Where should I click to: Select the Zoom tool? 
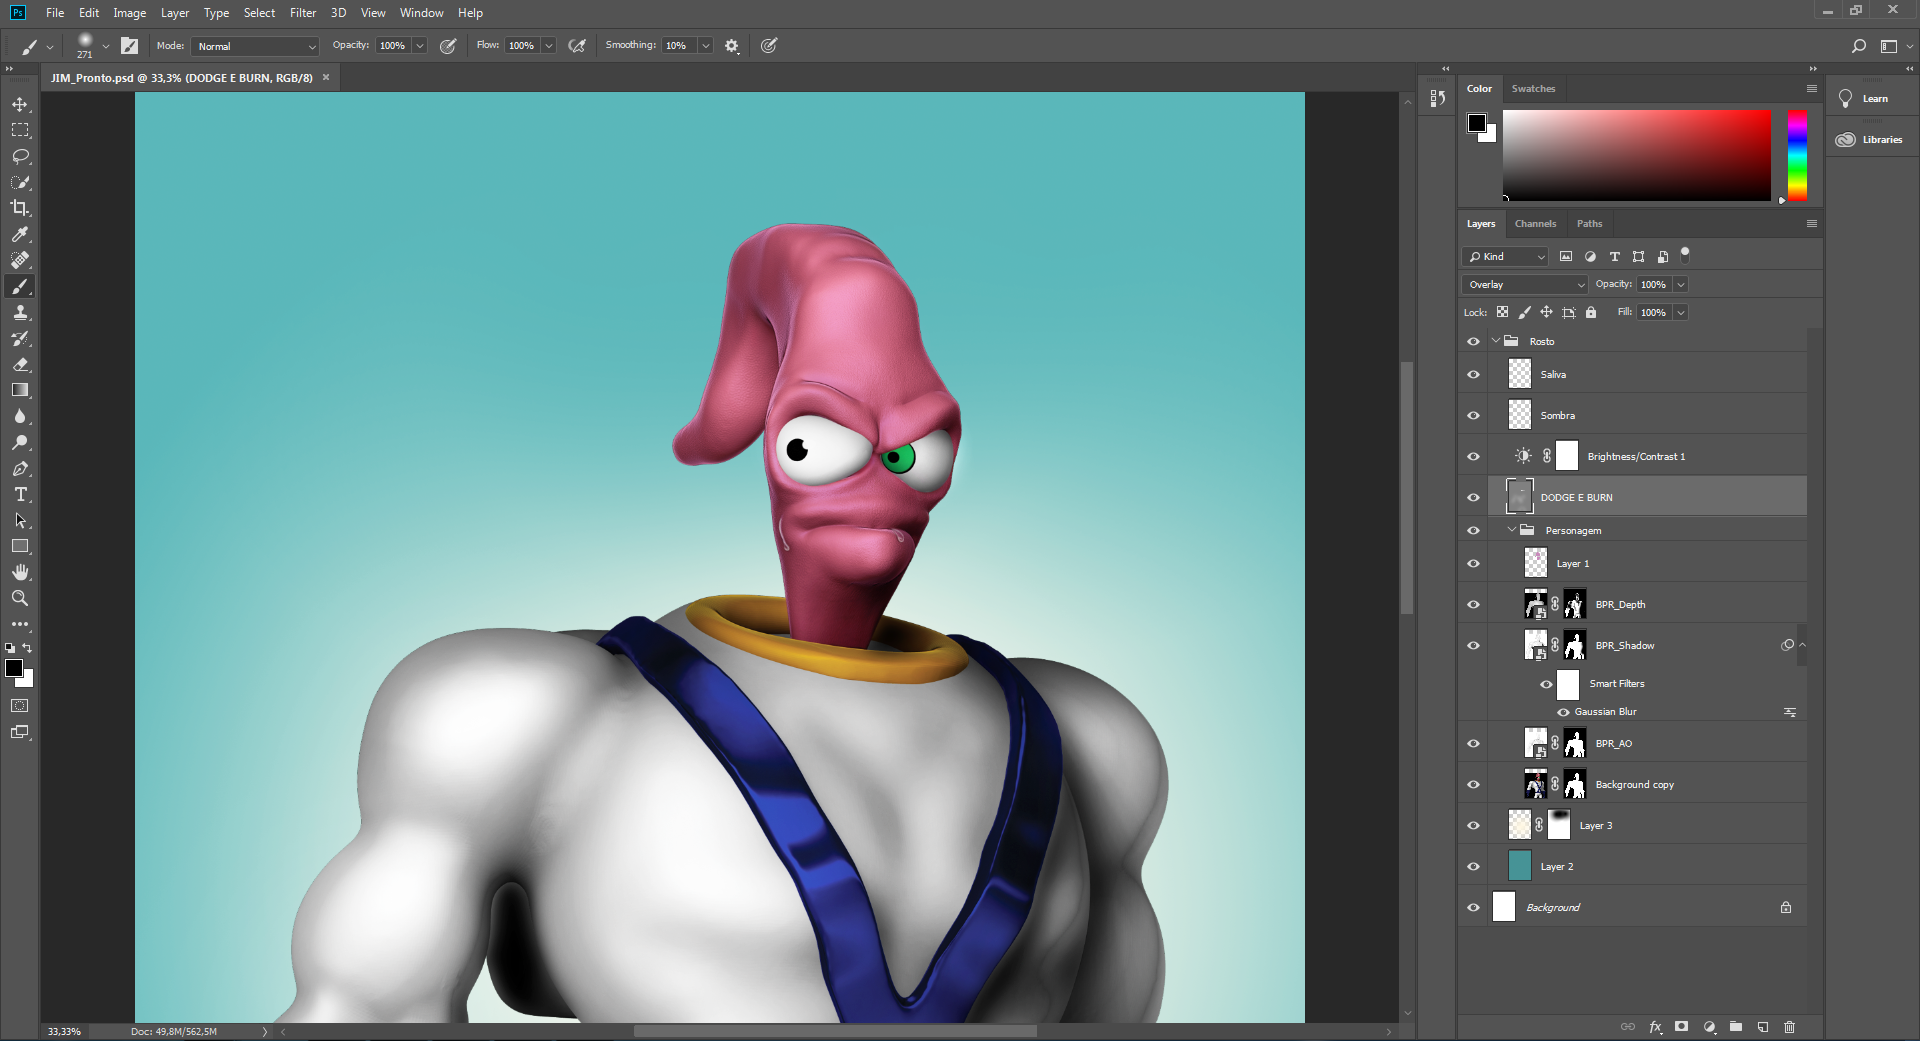tap(20, 598)
